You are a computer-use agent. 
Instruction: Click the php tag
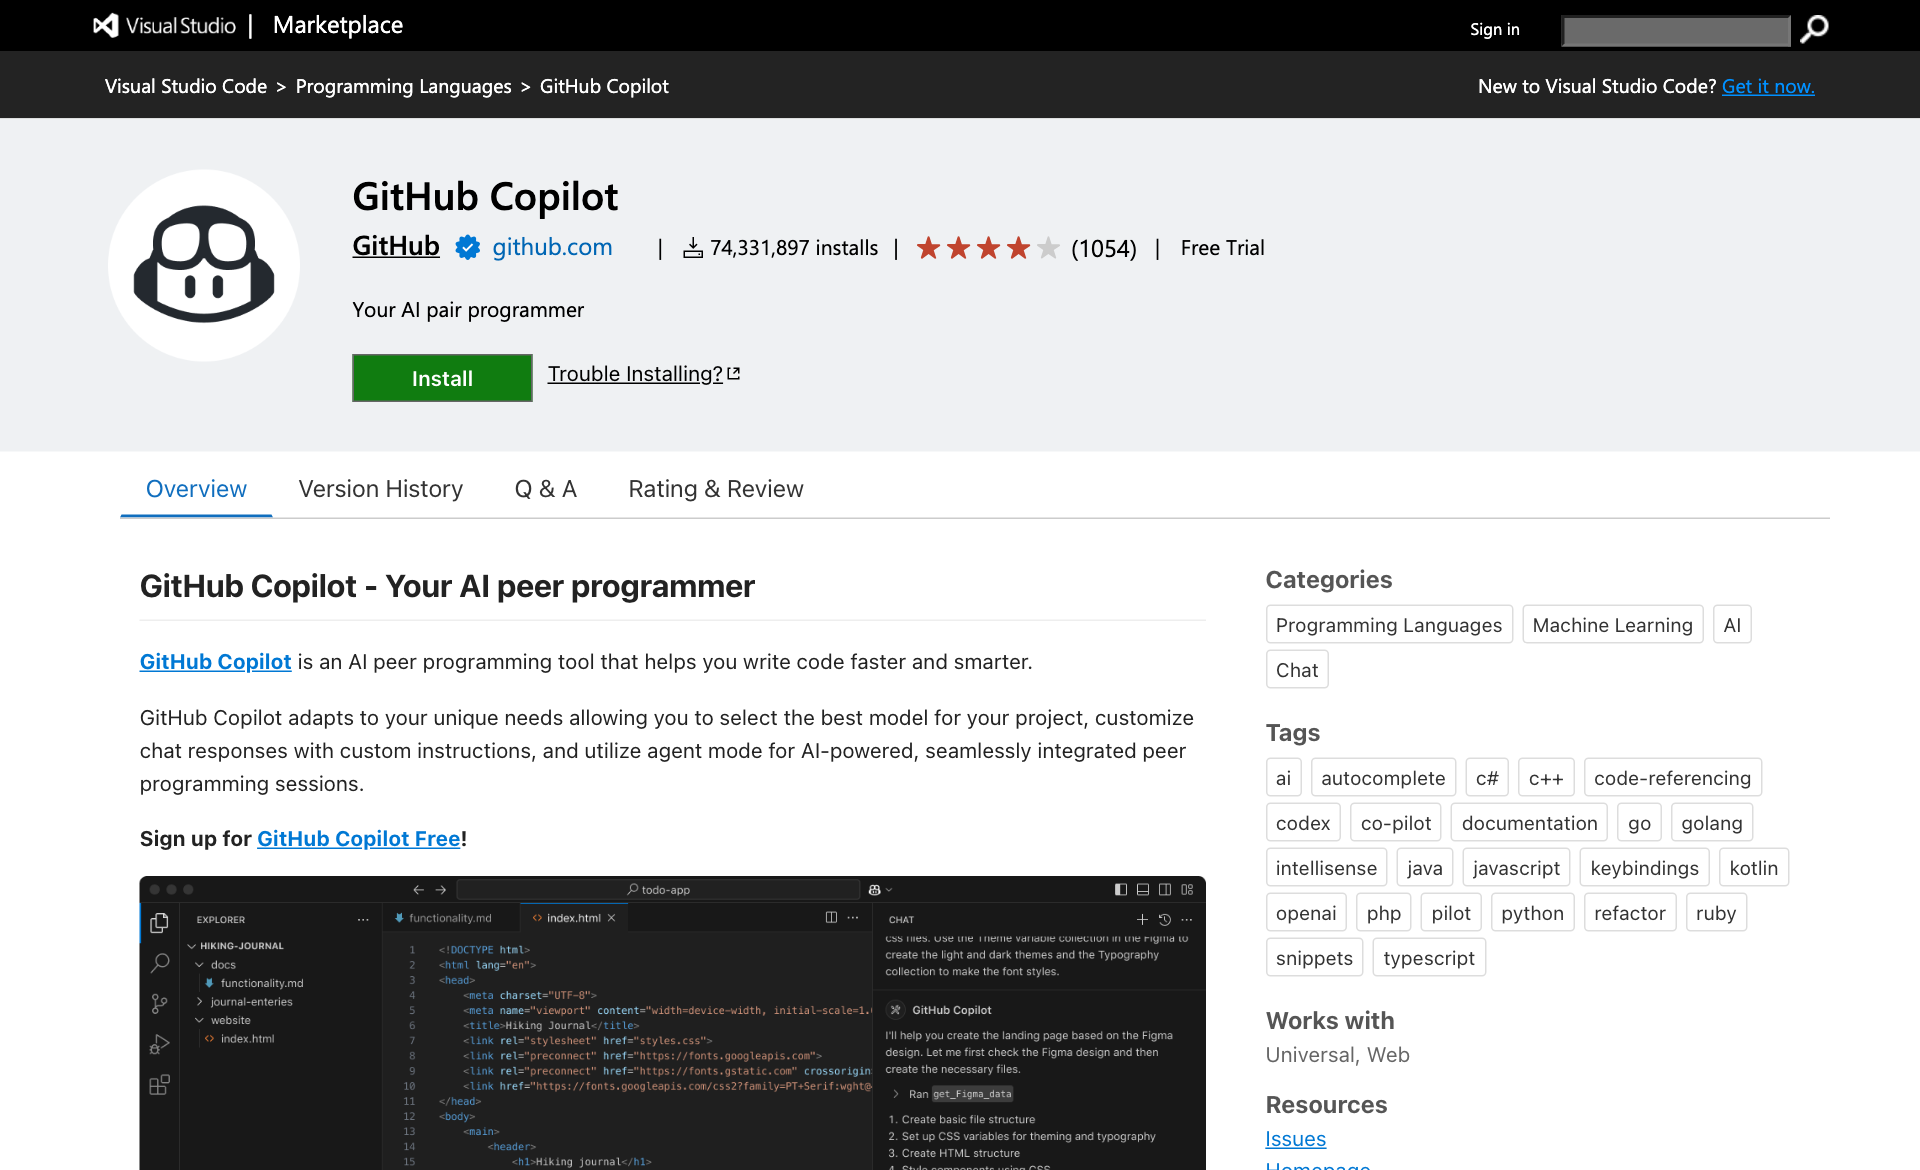pyautogui.click(x=1383, y=913)
